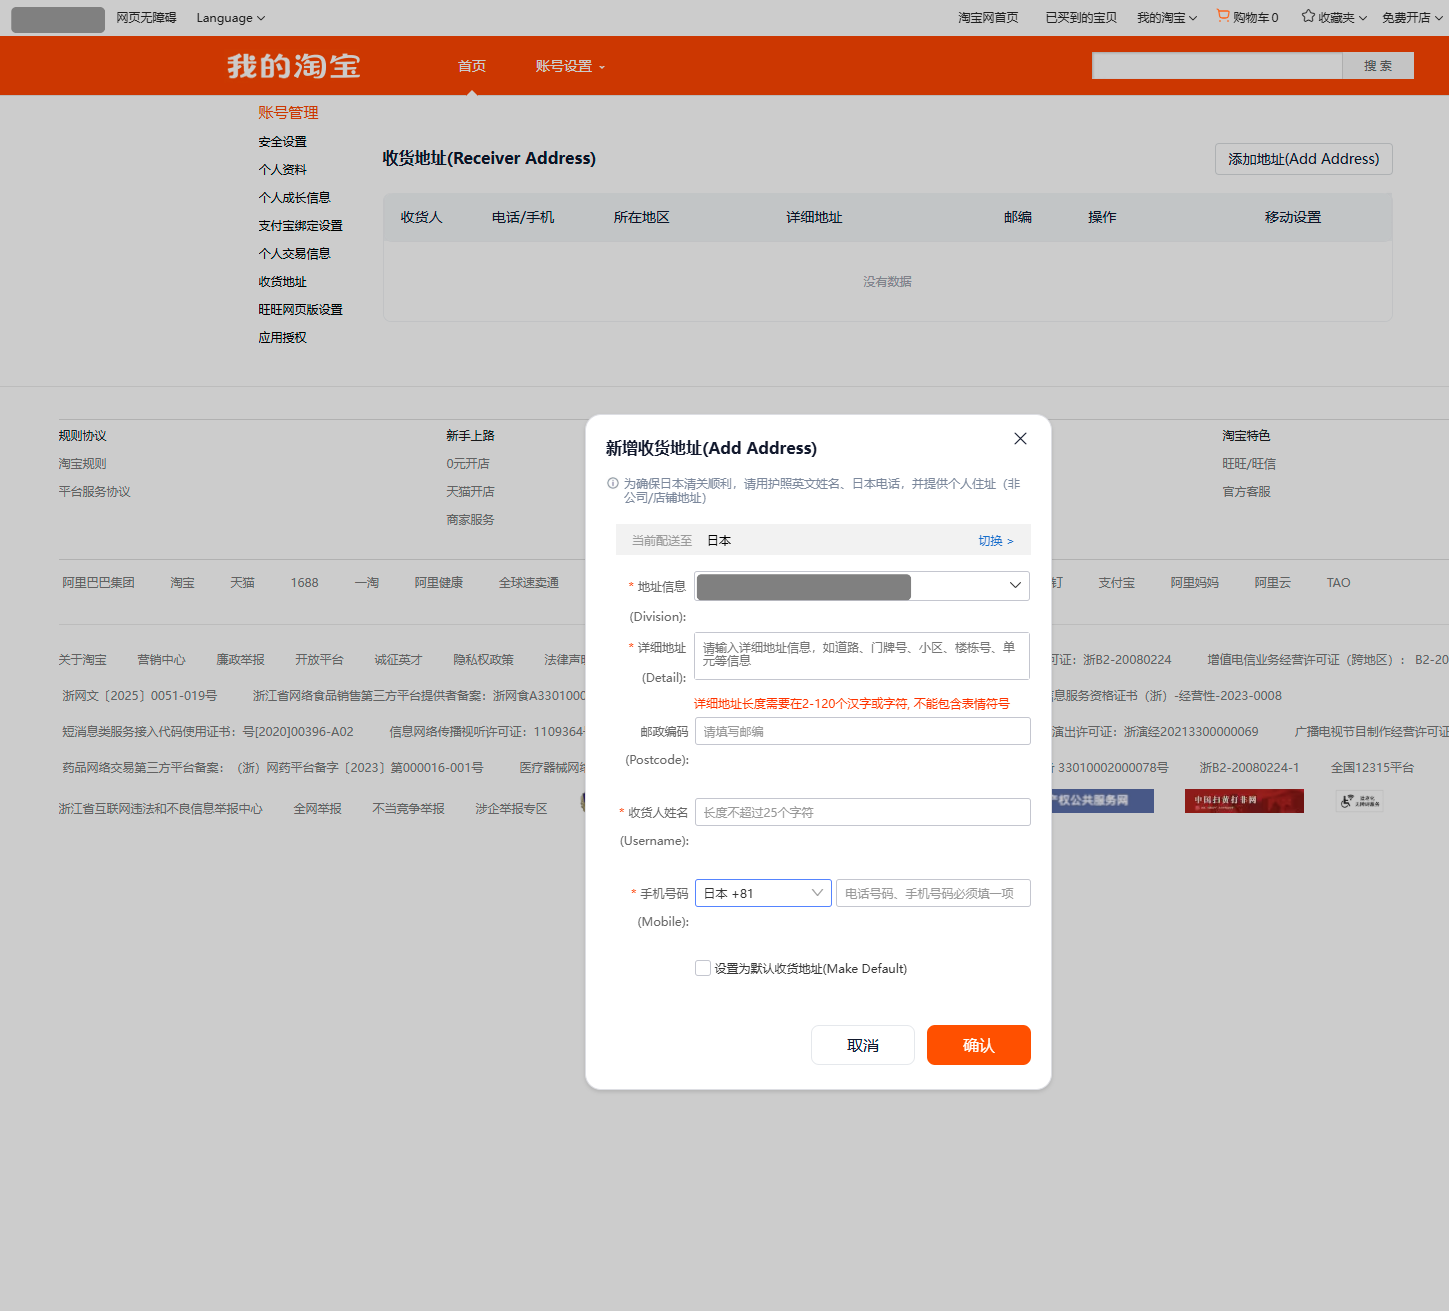The width and height of the screenshot is (1449, 1311).
Task: Click 切换 to switch delivery region
Action: pos(995,540)
